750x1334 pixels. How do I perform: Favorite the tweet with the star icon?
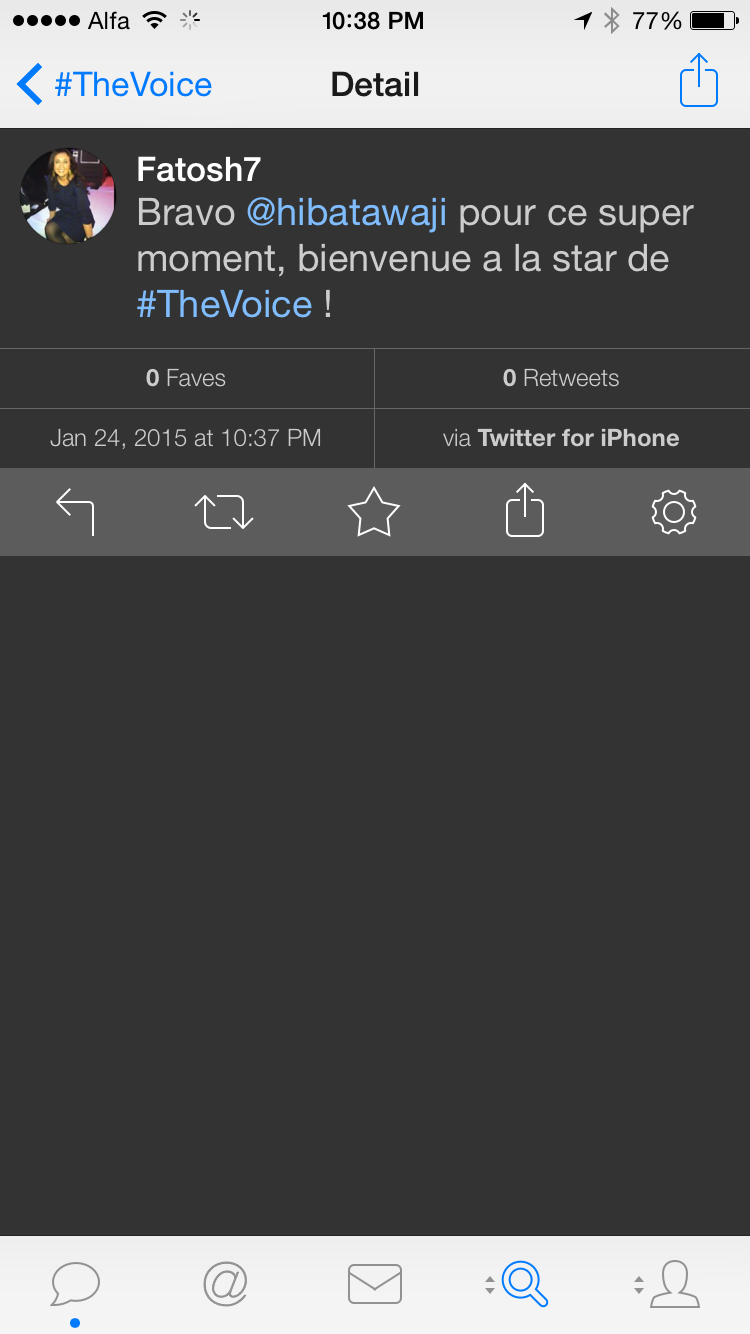(374, 512)
